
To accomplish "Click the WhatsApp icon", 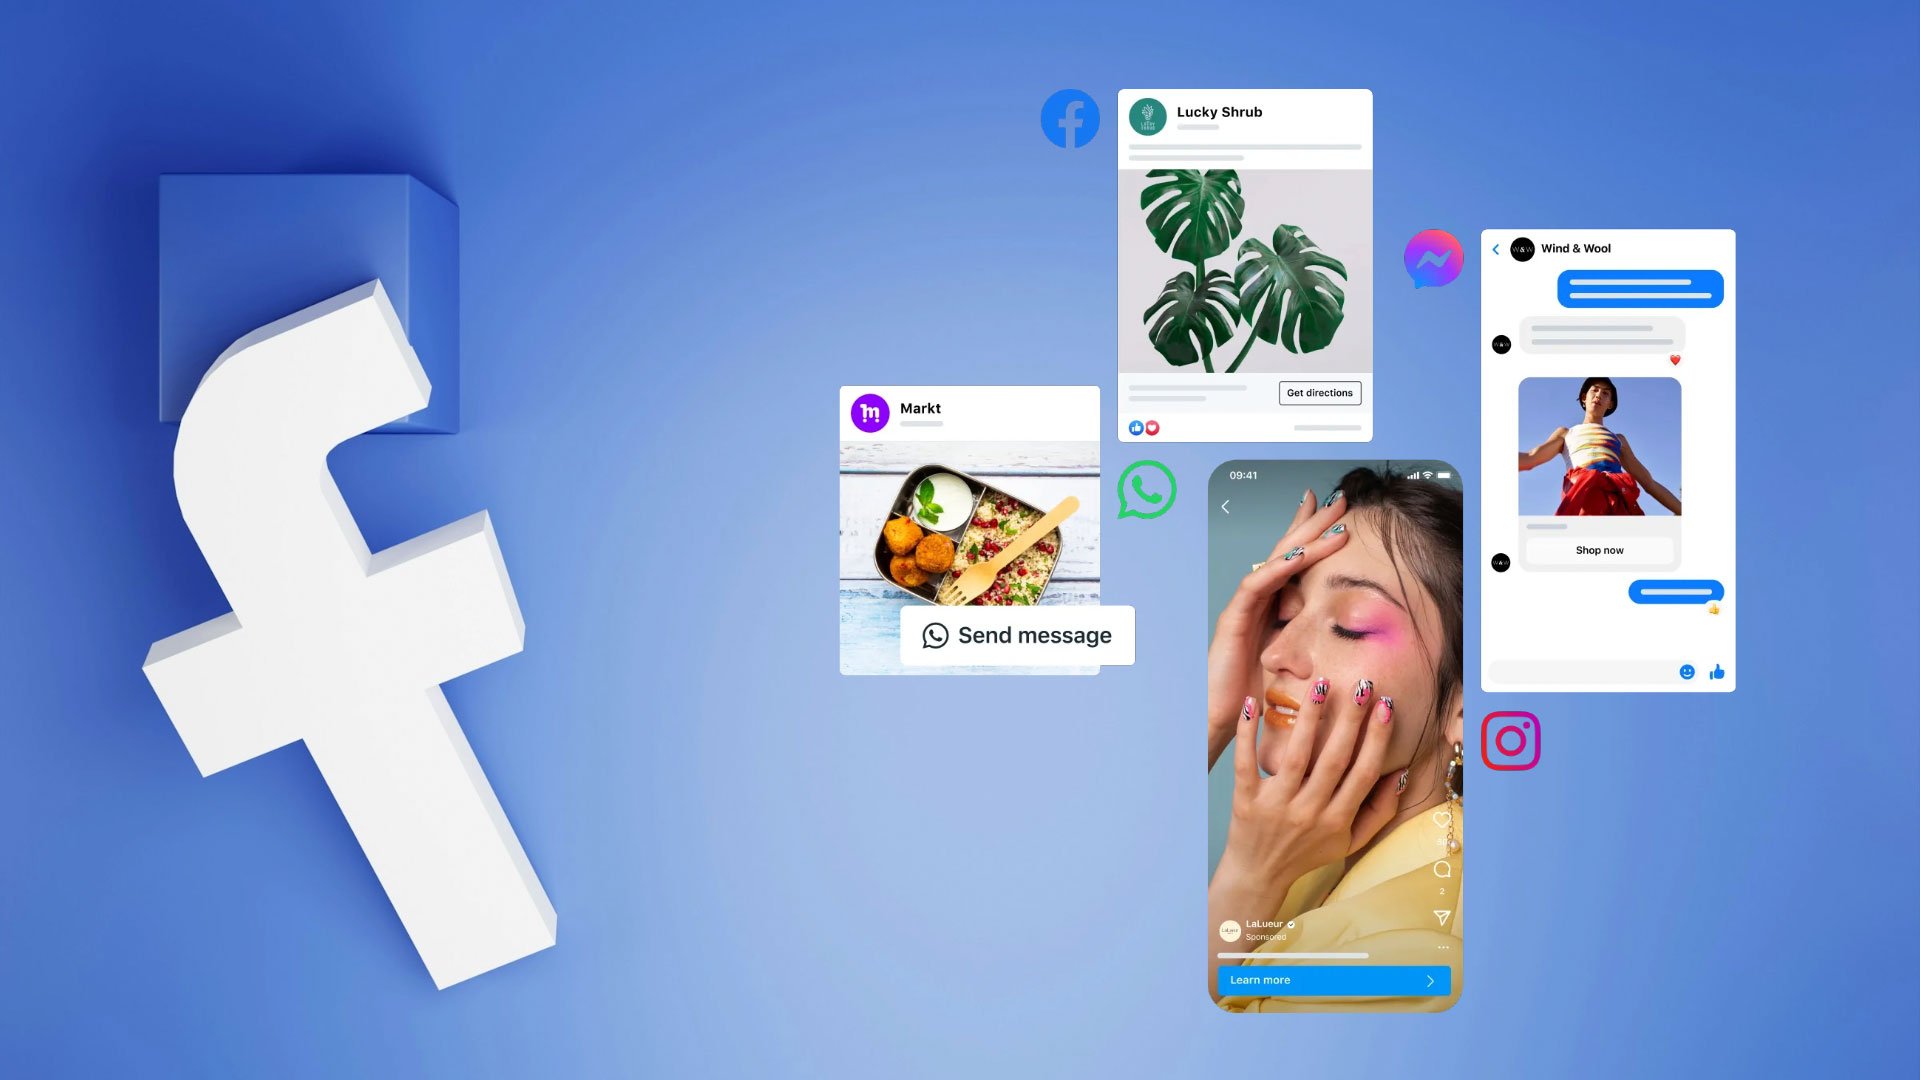I will [1145, 491].
